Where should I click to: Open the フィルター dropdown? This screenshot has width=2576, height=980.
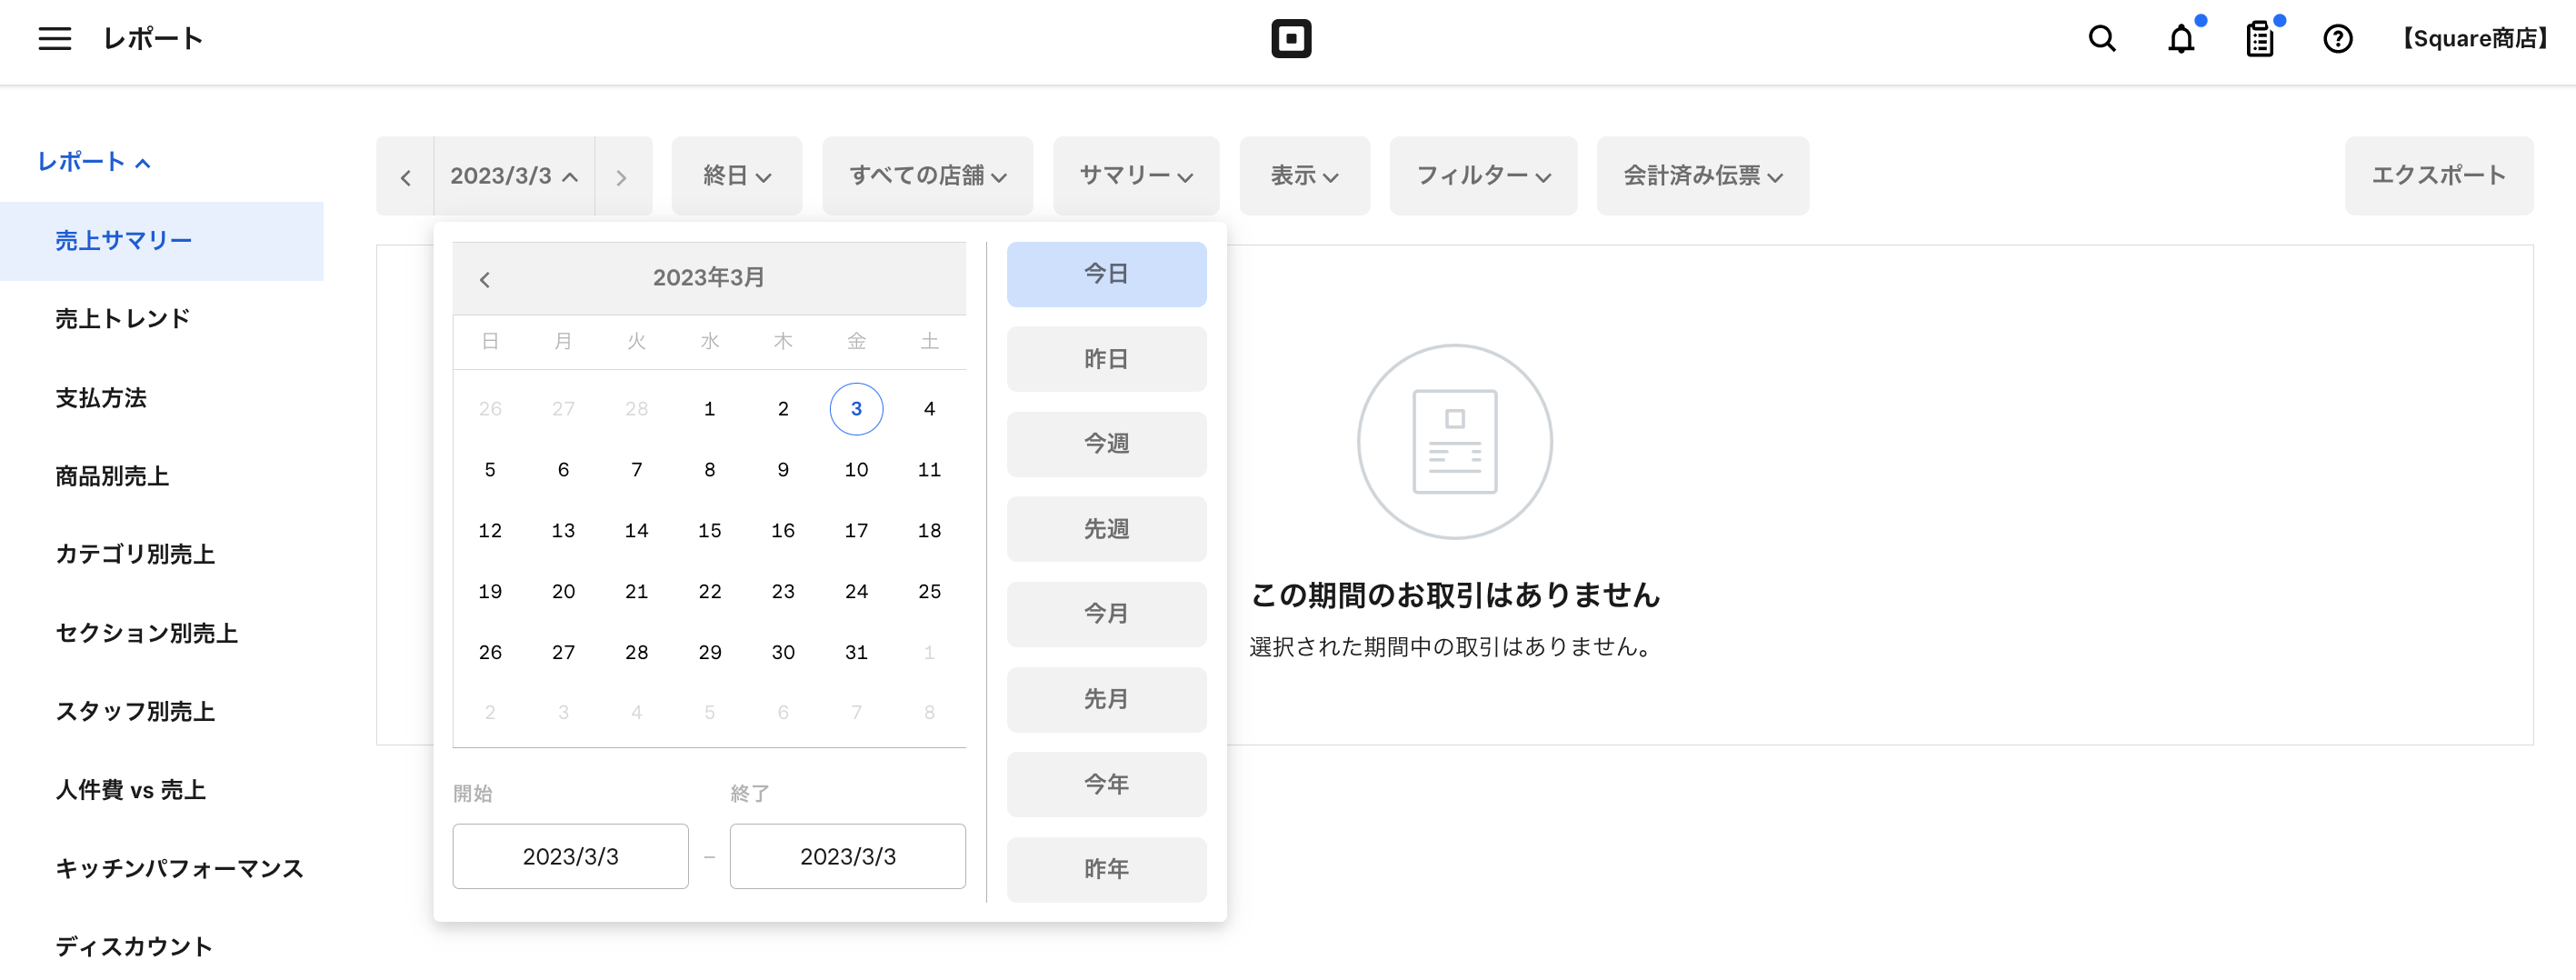[1483, 176]
